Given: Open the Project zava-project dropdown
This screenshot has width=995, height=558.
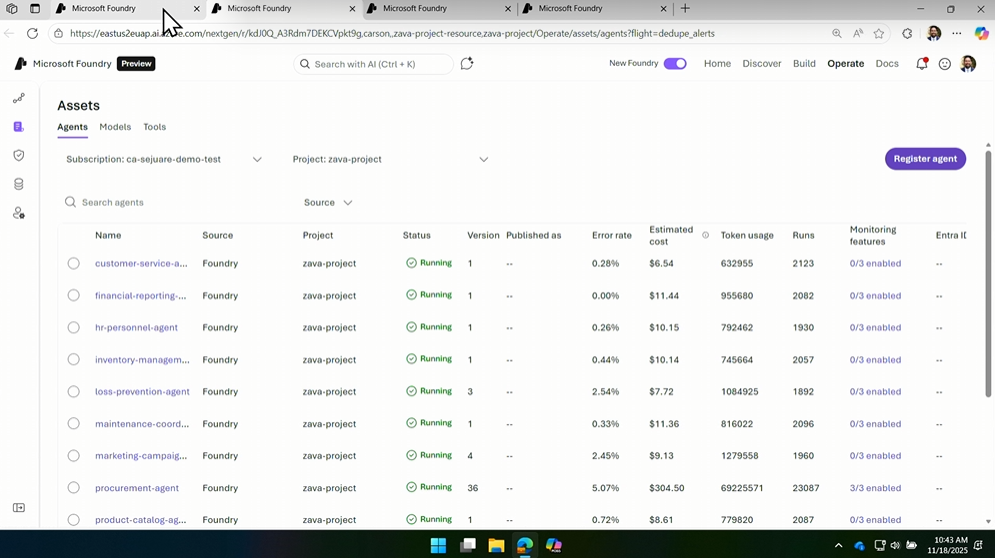Looking at the screenshot, I should coord(483,159).
